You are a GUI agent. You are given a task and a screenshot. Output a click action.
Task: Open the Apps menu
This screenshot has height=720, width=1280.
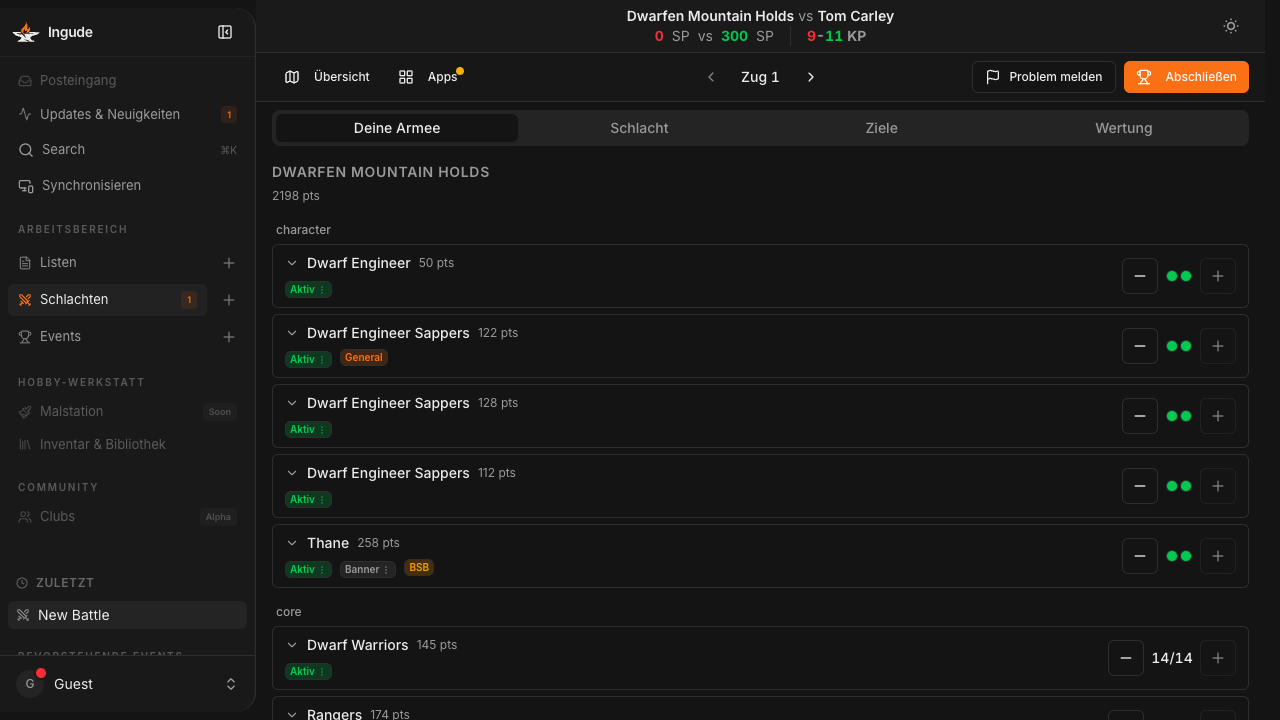tap(428, 77)
